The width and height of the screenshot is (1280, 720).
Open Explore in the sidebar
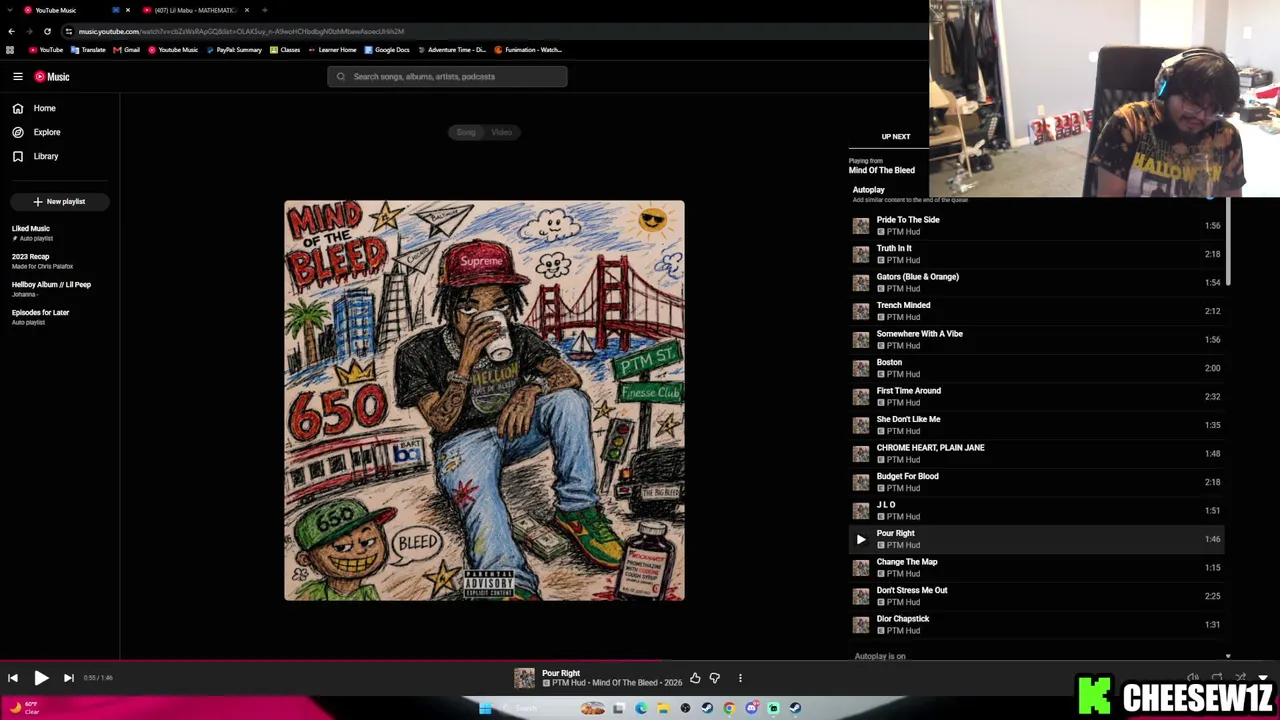(37, 132)
